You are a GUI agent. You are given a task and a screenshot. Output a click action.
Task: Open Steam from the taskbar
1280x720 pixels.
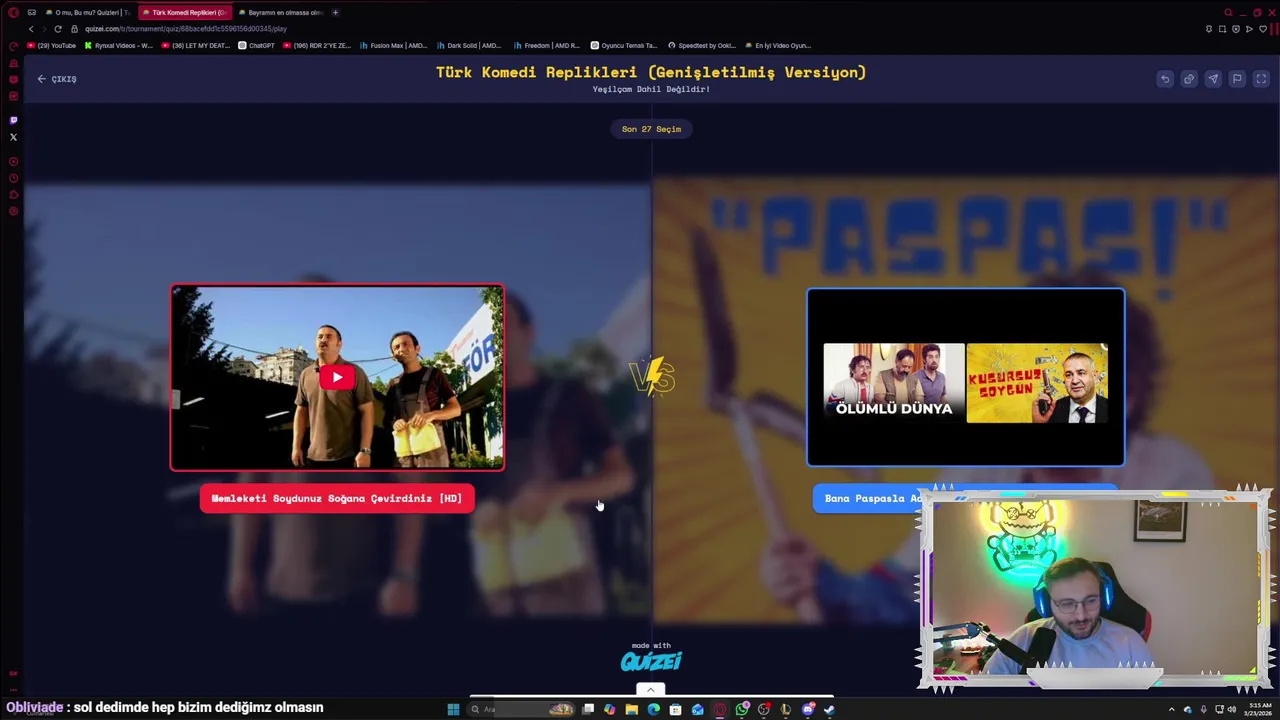tap(829, 709)
